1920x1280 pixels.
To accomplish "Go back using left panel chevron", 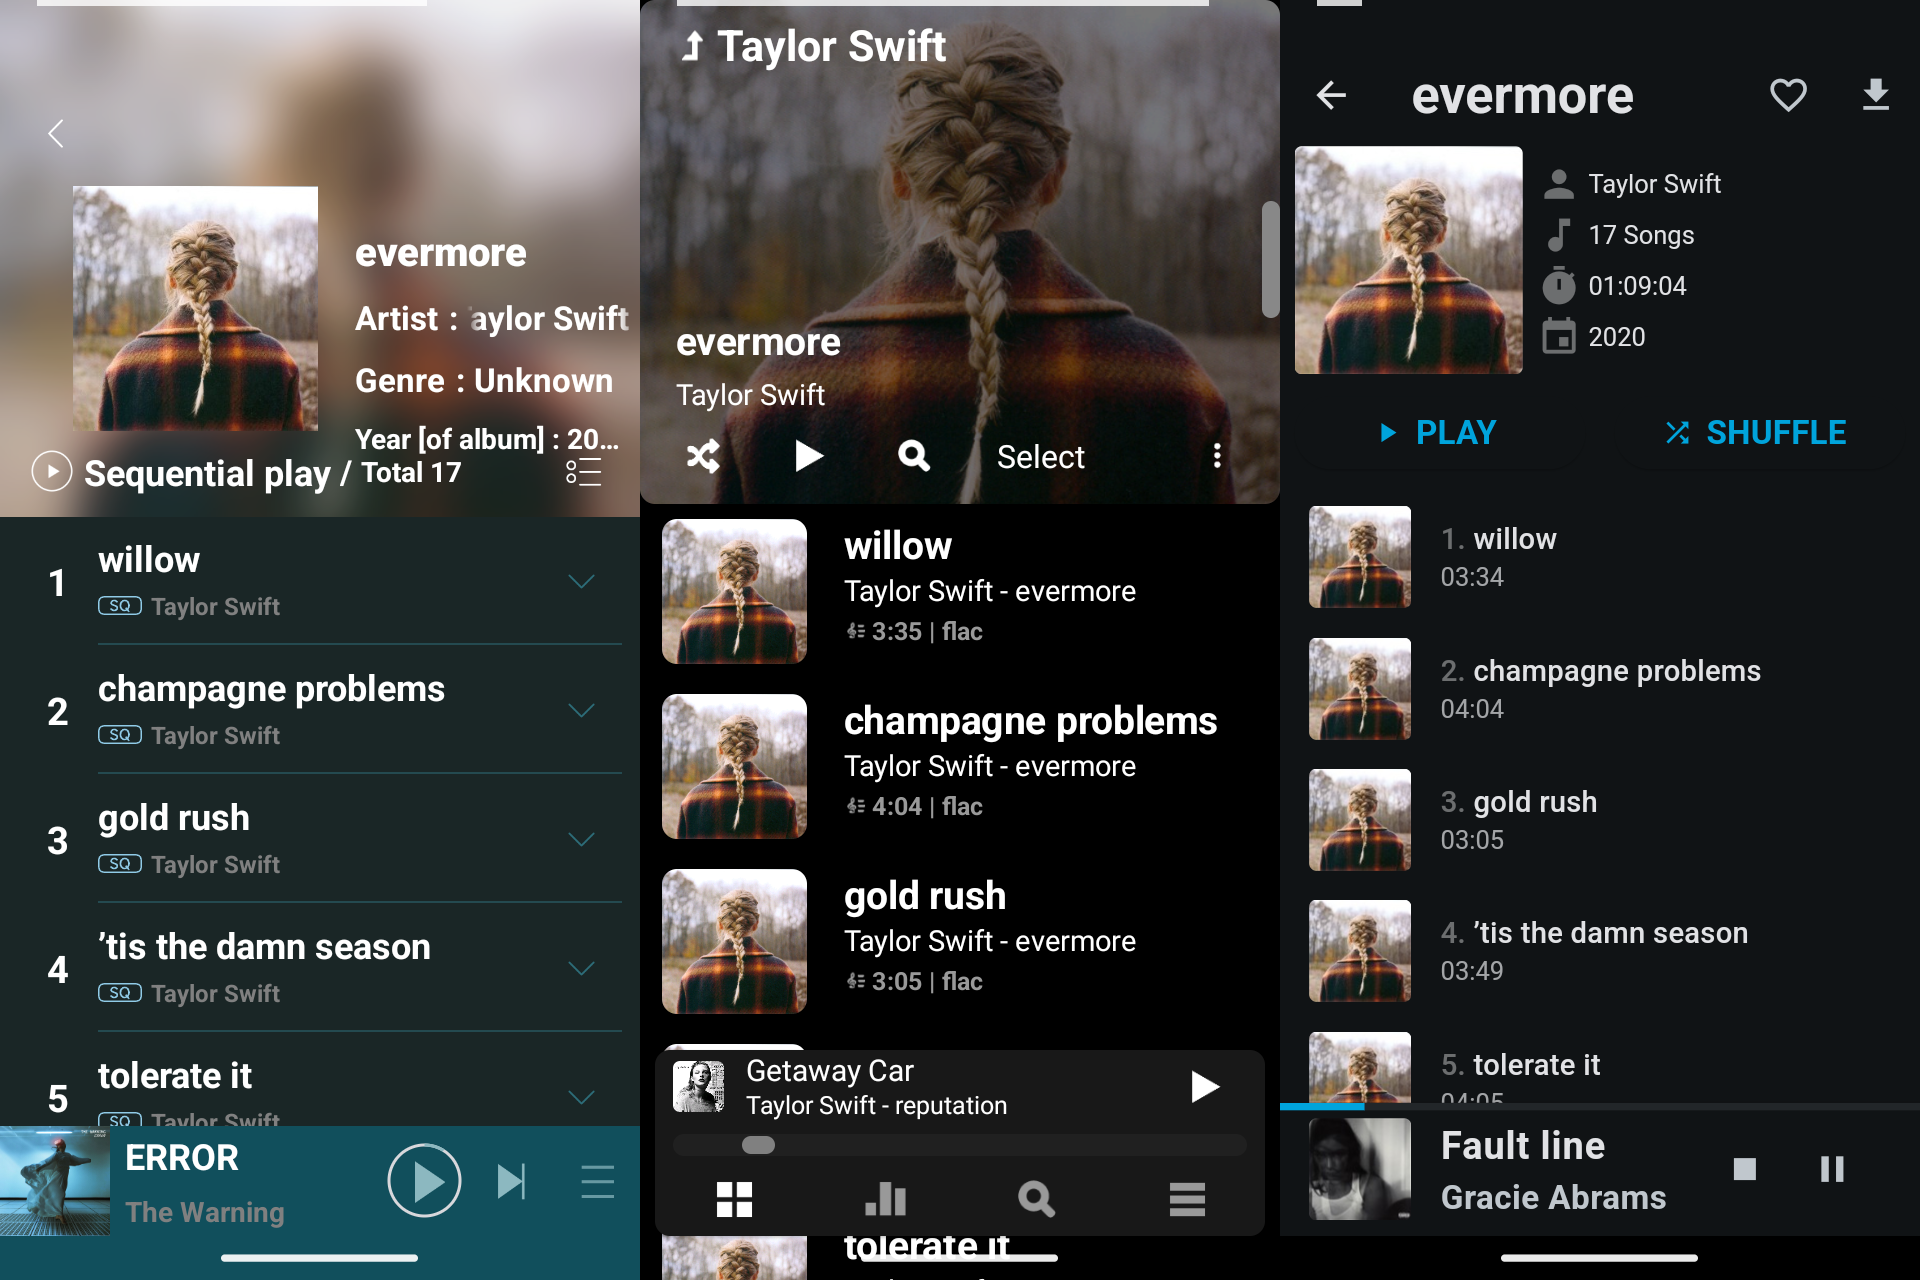I will coord(56,133).
